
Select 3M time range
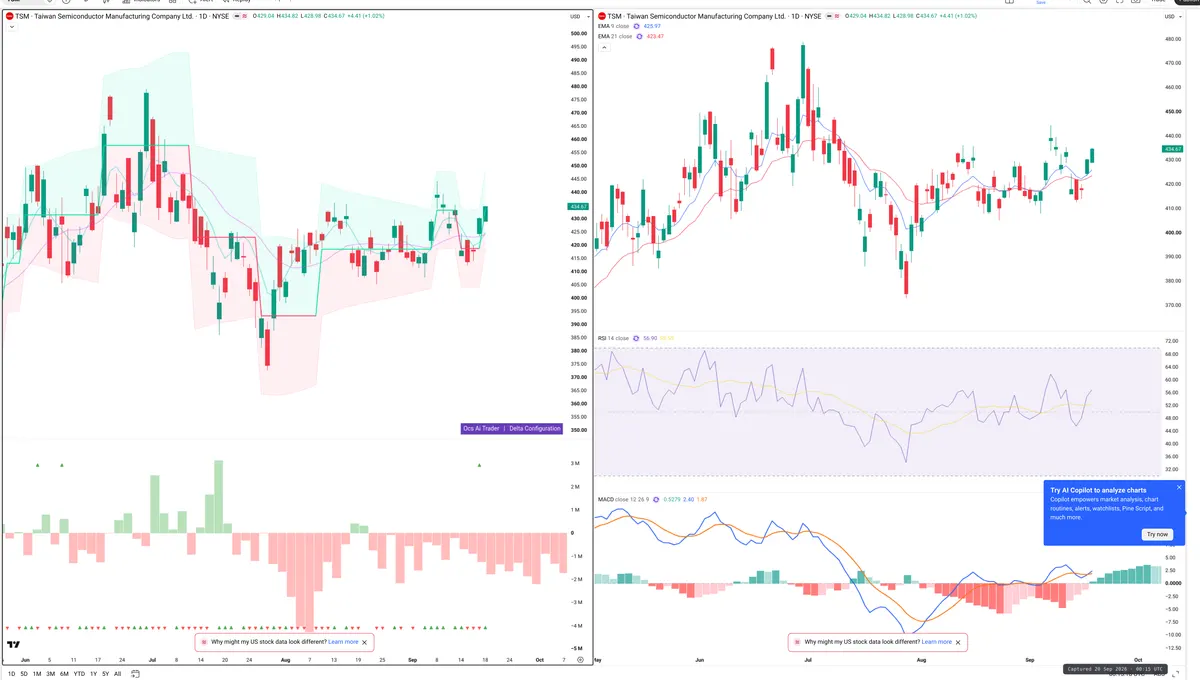51,674
